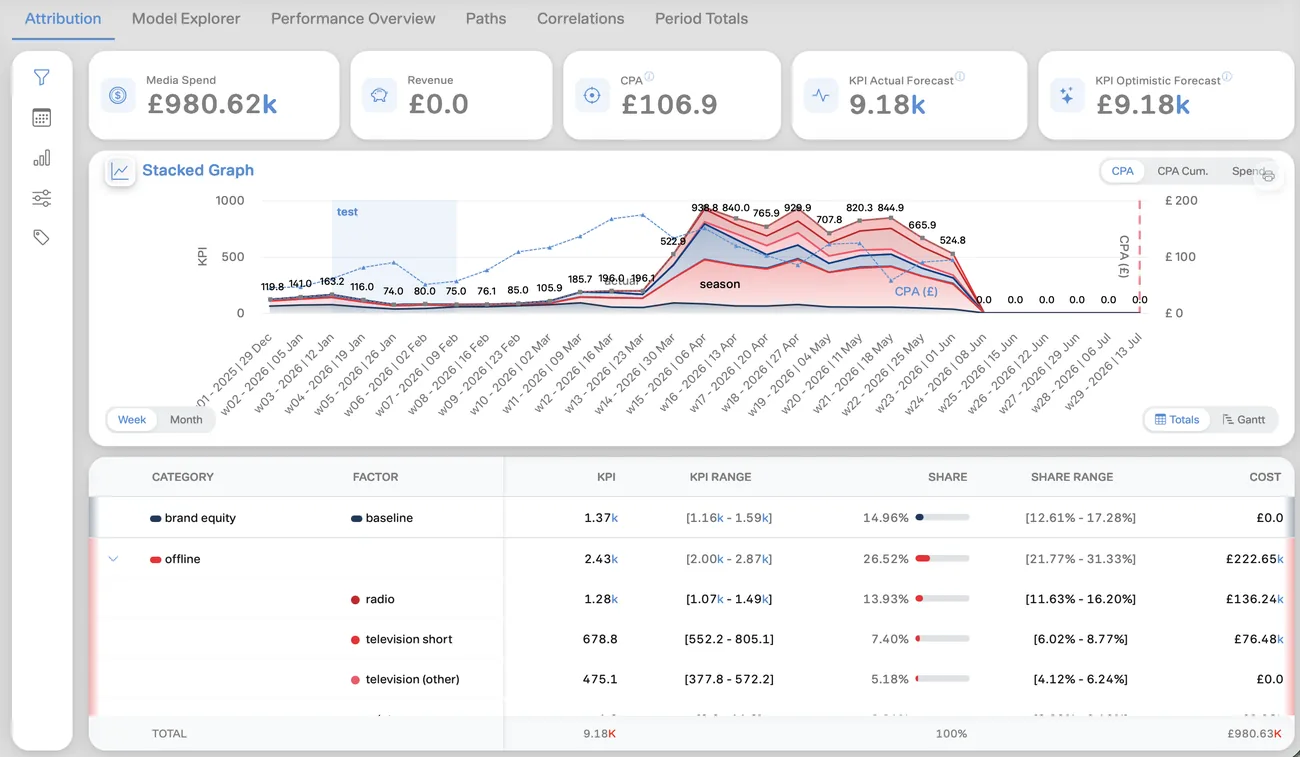1300x757 pixels.
Task: Click the offline category color marker
Action: (155, 560)
